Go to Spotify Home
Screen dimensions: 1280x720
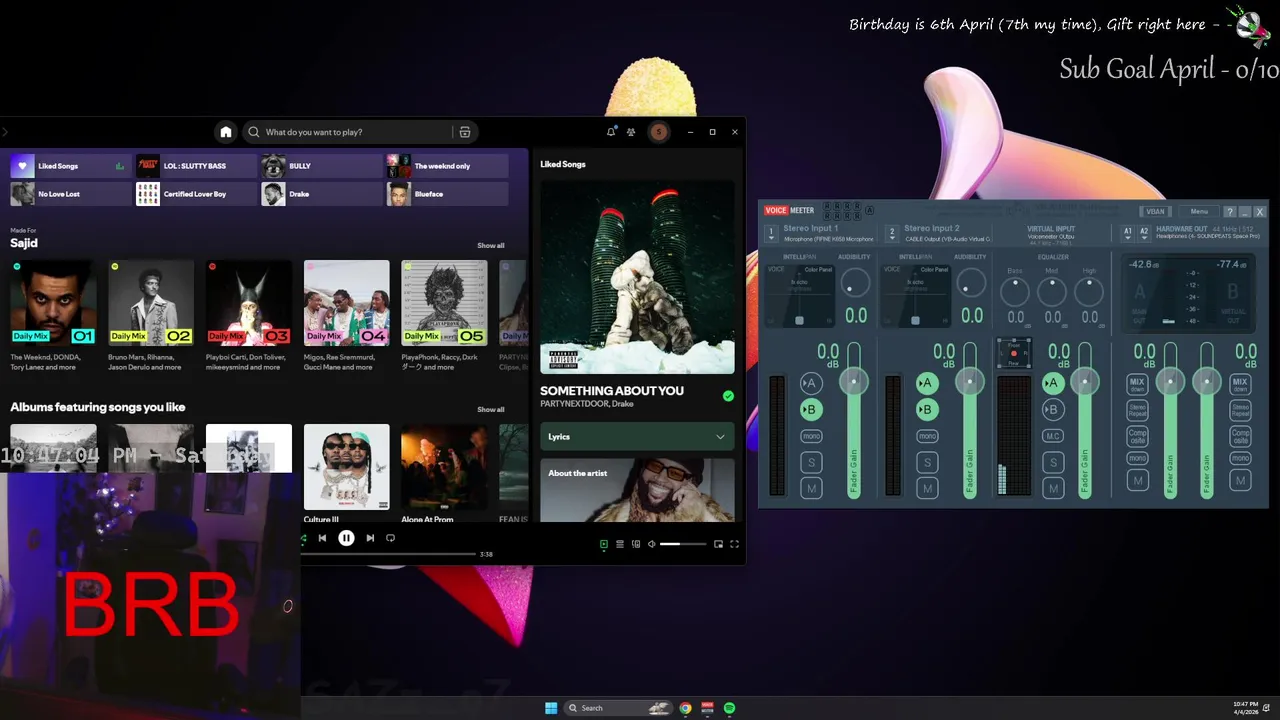tap(226, 132)
